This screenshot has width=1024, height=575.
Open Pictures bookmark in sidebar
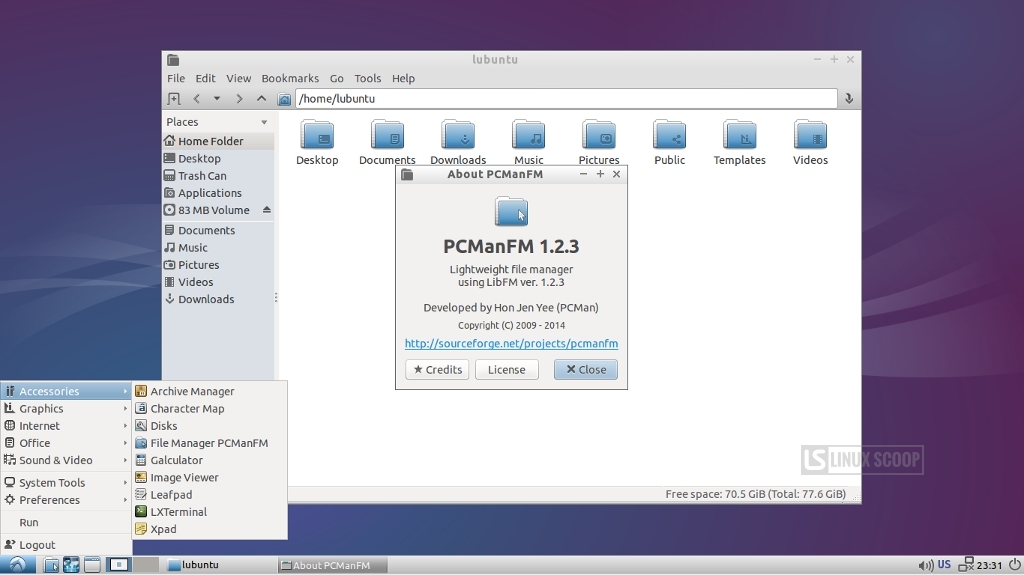tap(218, 265)
